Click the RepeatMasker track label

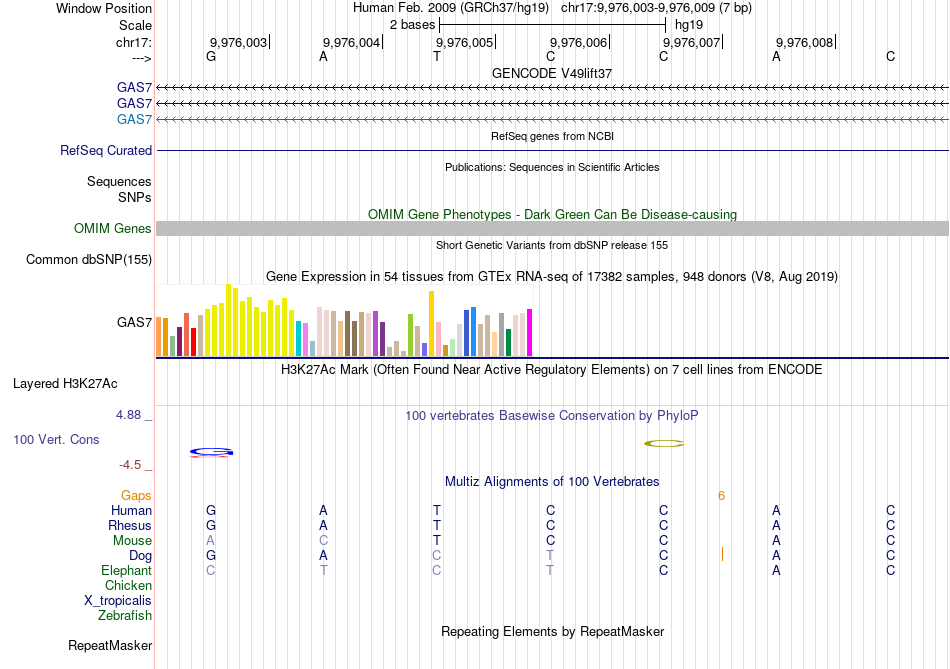coord(110,646)
